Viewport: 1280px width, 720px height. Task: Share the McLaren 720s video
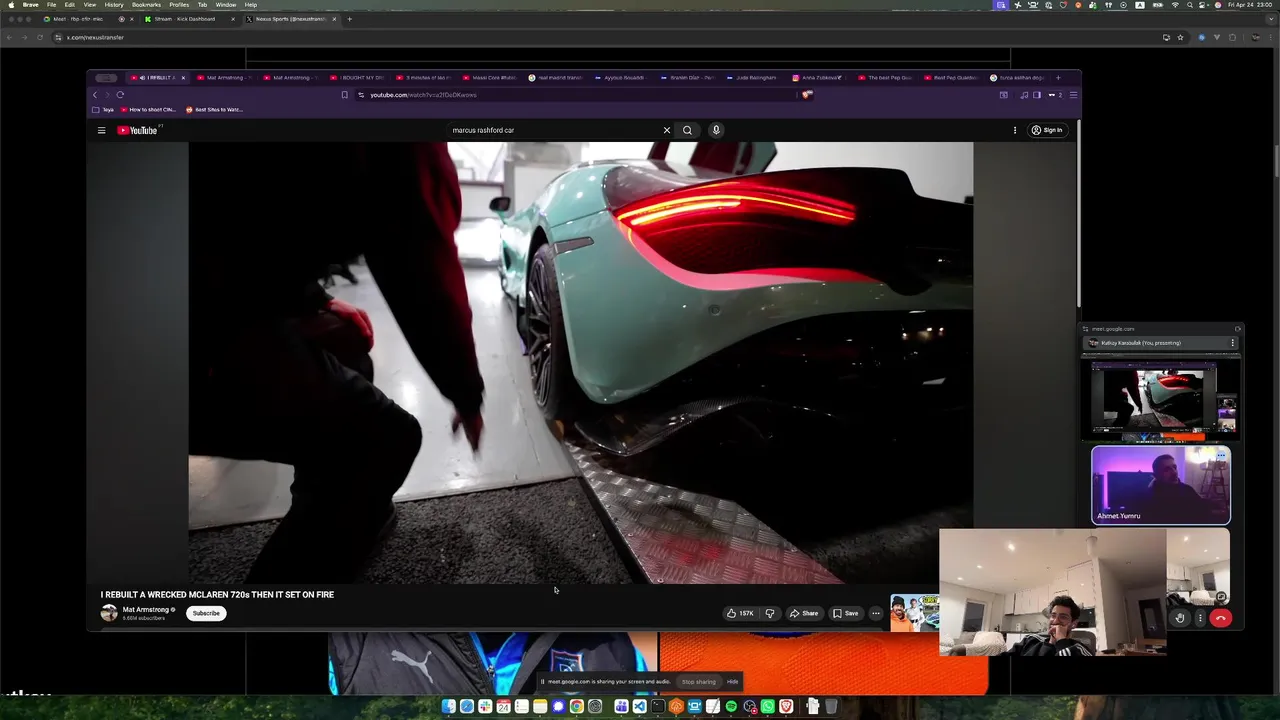click(x=804, y=613)
